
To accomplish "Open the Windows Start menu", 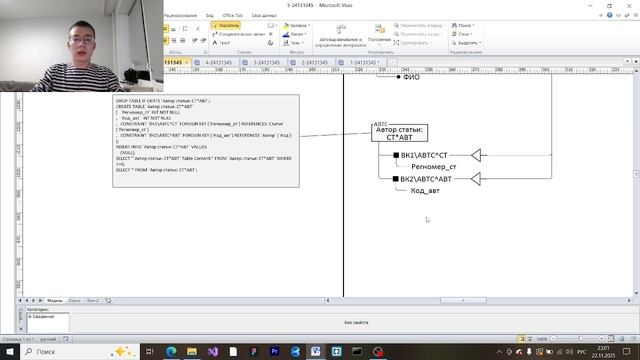I will (10, 351).
